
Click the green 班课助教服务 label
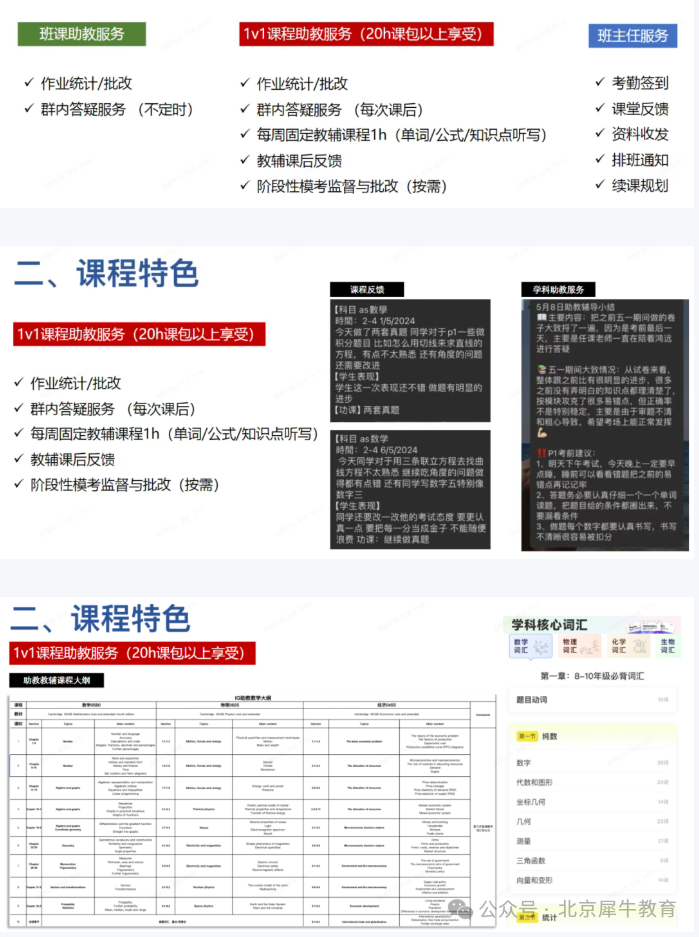click(x=82, y=34)
